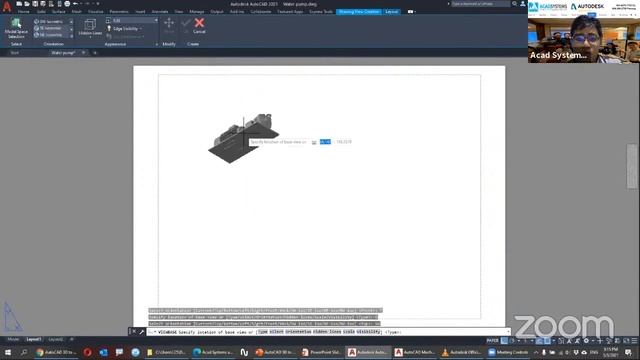Add a new drawing tab with plus

[95, 53]
